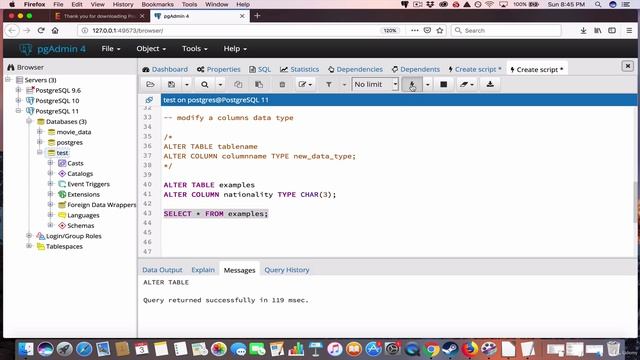640x360 pixels.
Task: Open pgAdmin Help menu
Action: click(235, 49)
